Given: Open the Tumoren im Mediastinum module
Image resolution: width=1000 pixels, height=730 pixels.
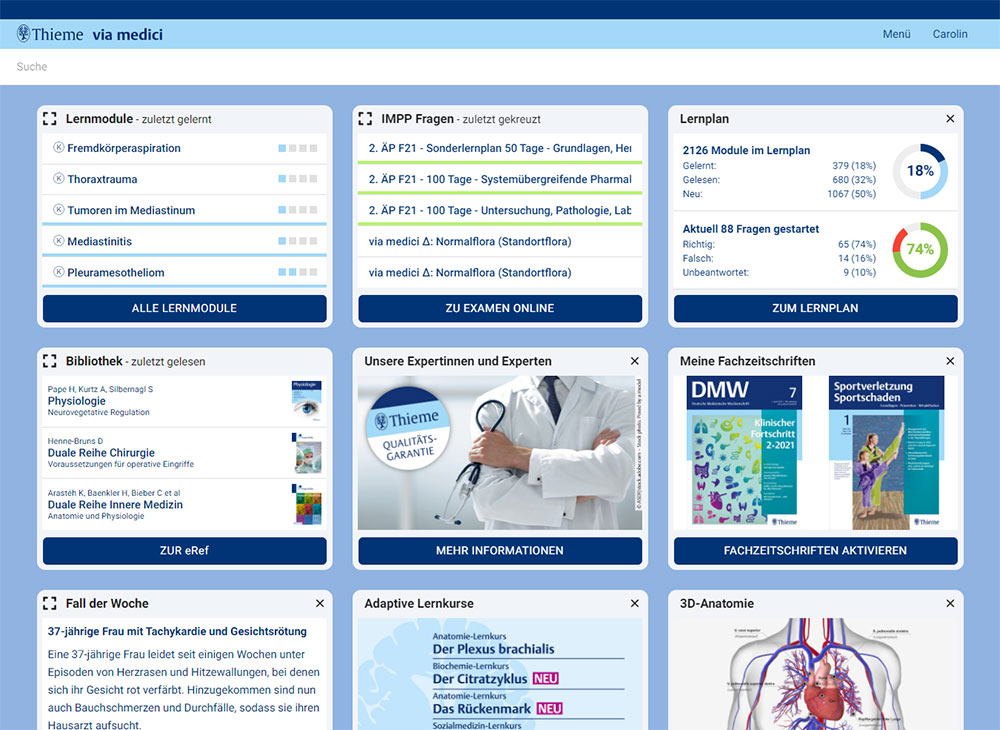Looking at the screenshot, I should pyautogui.click(x=131, y=210).
